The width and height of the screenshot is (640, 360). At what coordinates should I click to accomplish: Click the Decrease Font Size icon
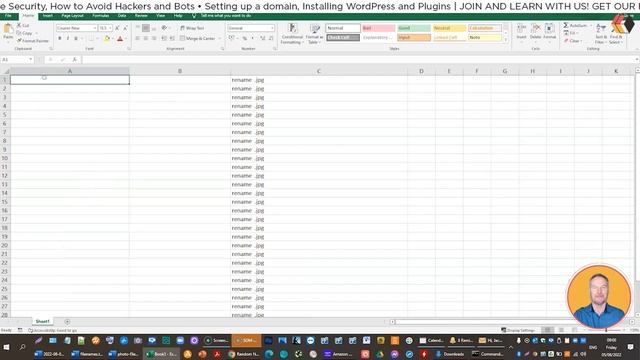click(125, 28)
